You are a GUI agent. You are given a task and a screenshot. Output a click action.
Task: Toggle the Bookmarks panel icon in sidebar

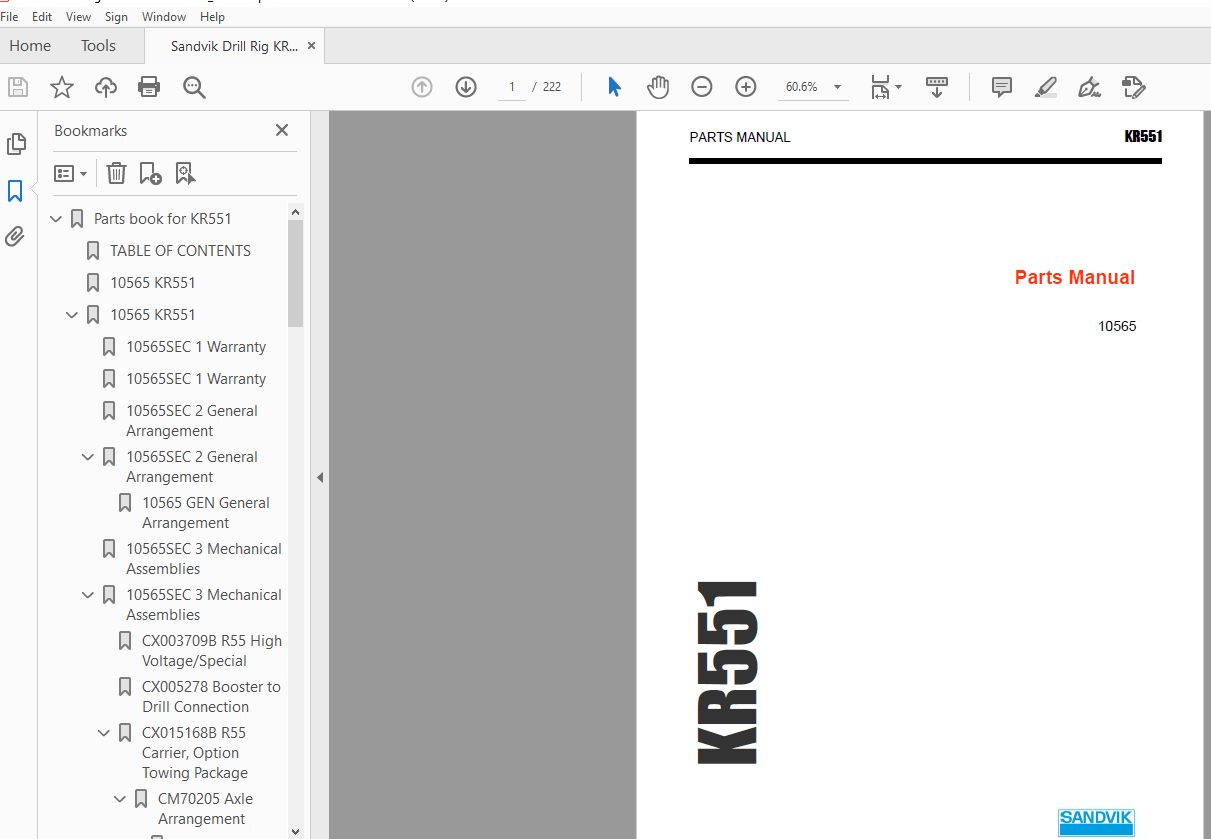click(x=15, y=191)
